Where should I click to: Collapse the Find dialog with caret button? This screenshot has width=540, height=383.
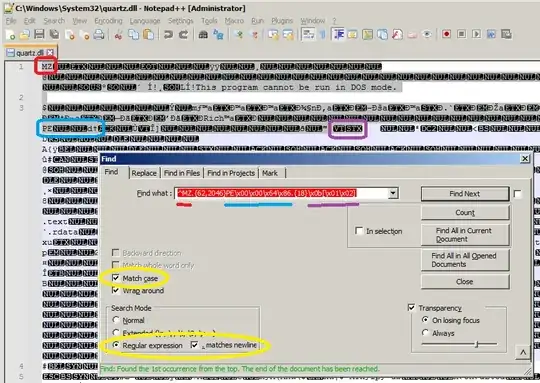tap(522, 352)
